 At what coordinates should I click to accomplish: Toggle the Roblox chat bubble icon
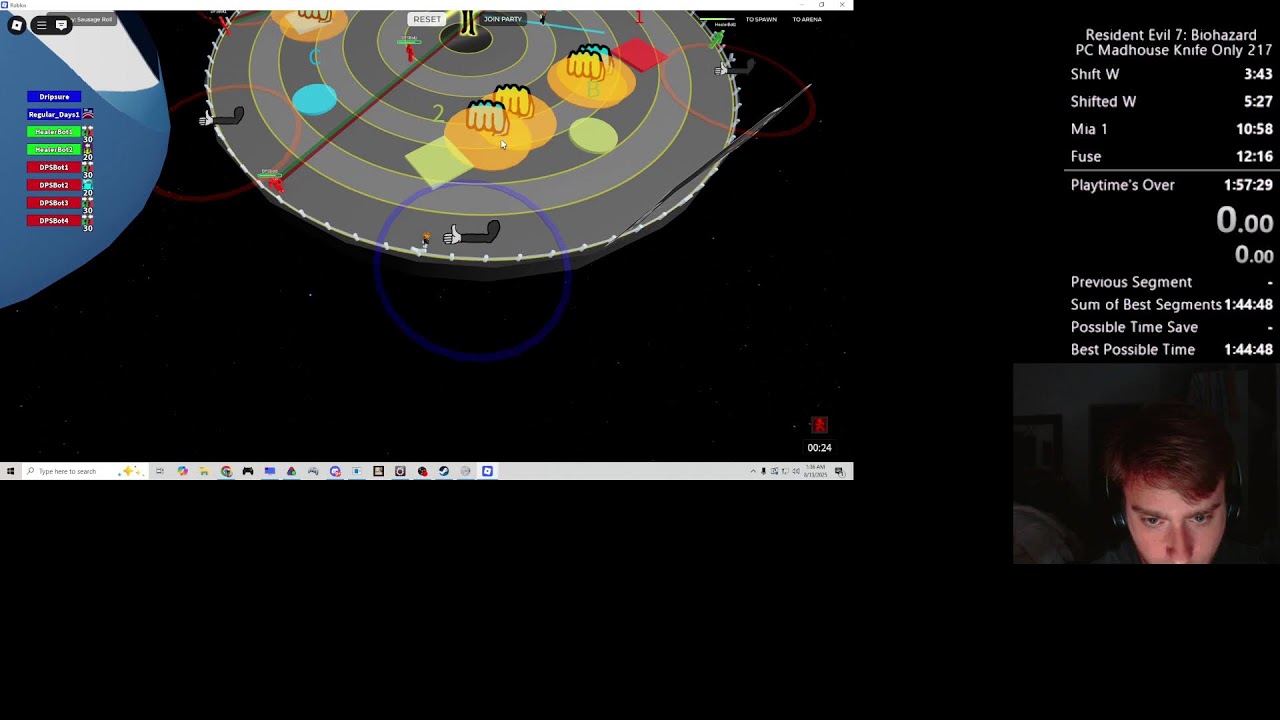click(61, 25)
